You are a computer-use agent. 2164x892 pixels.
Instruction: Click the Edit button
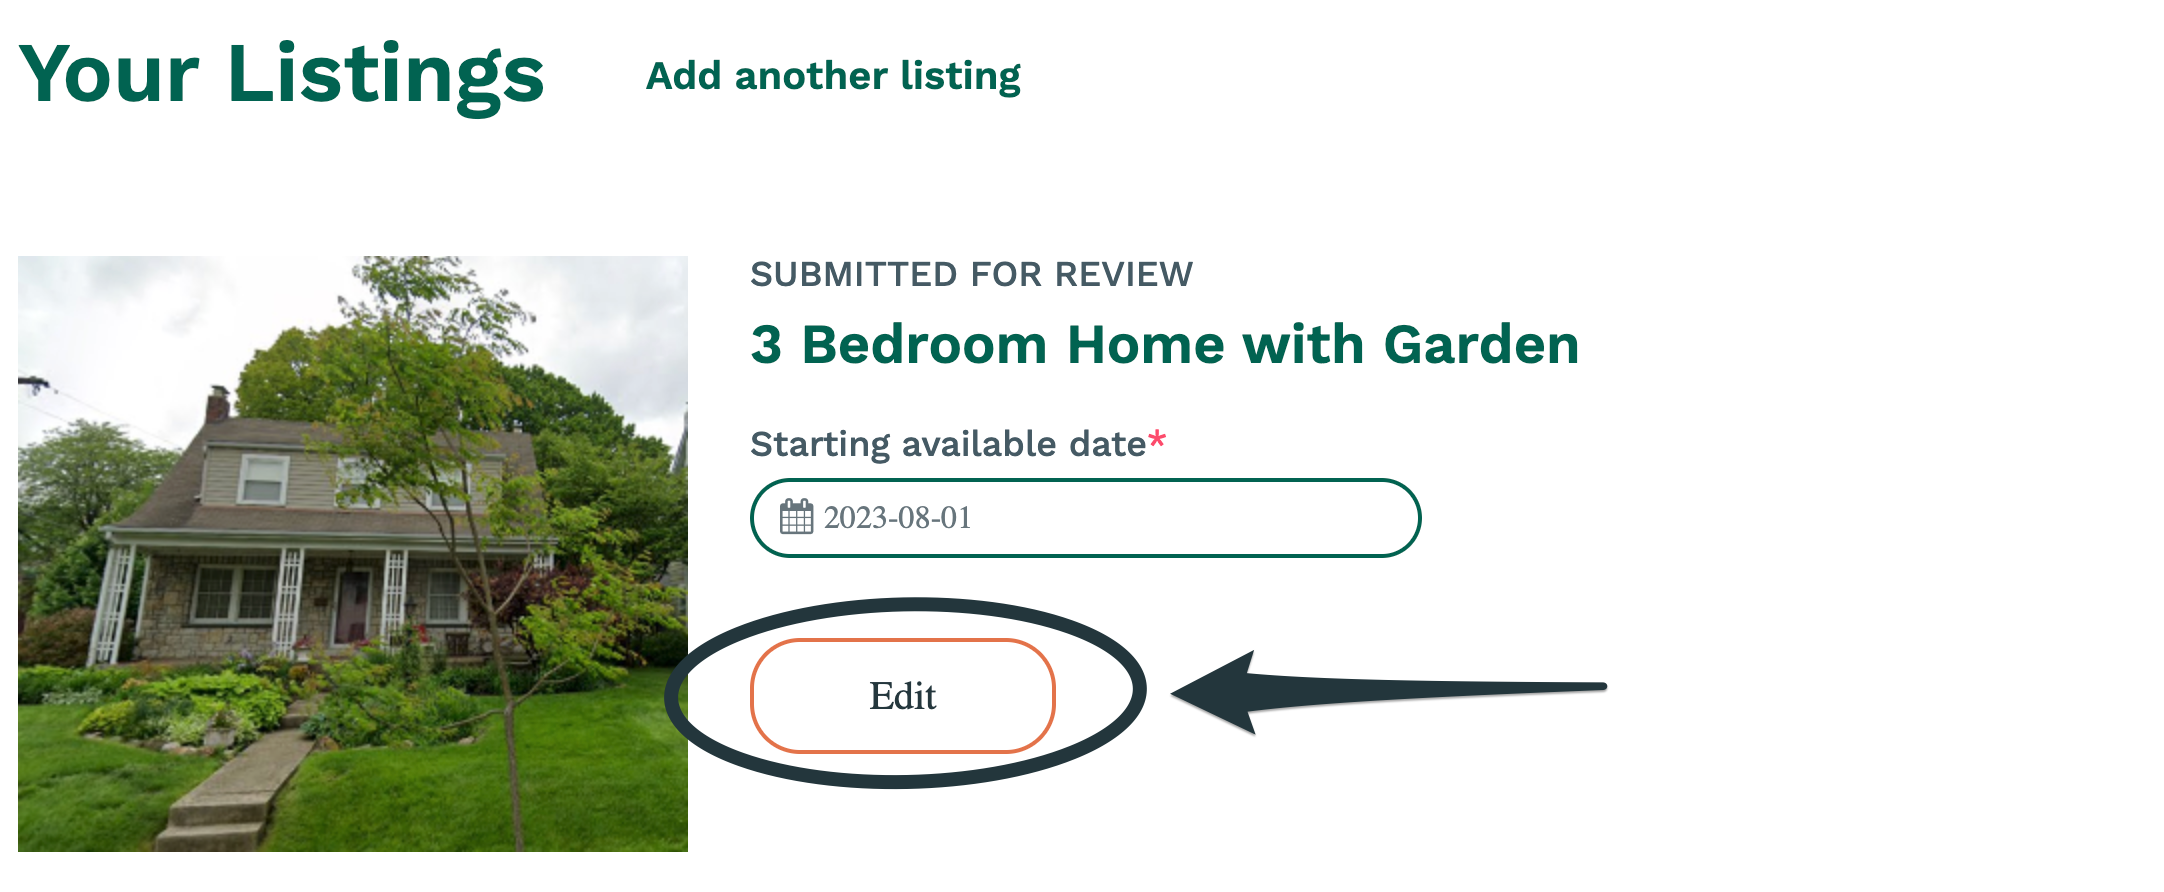coord(903,696)
